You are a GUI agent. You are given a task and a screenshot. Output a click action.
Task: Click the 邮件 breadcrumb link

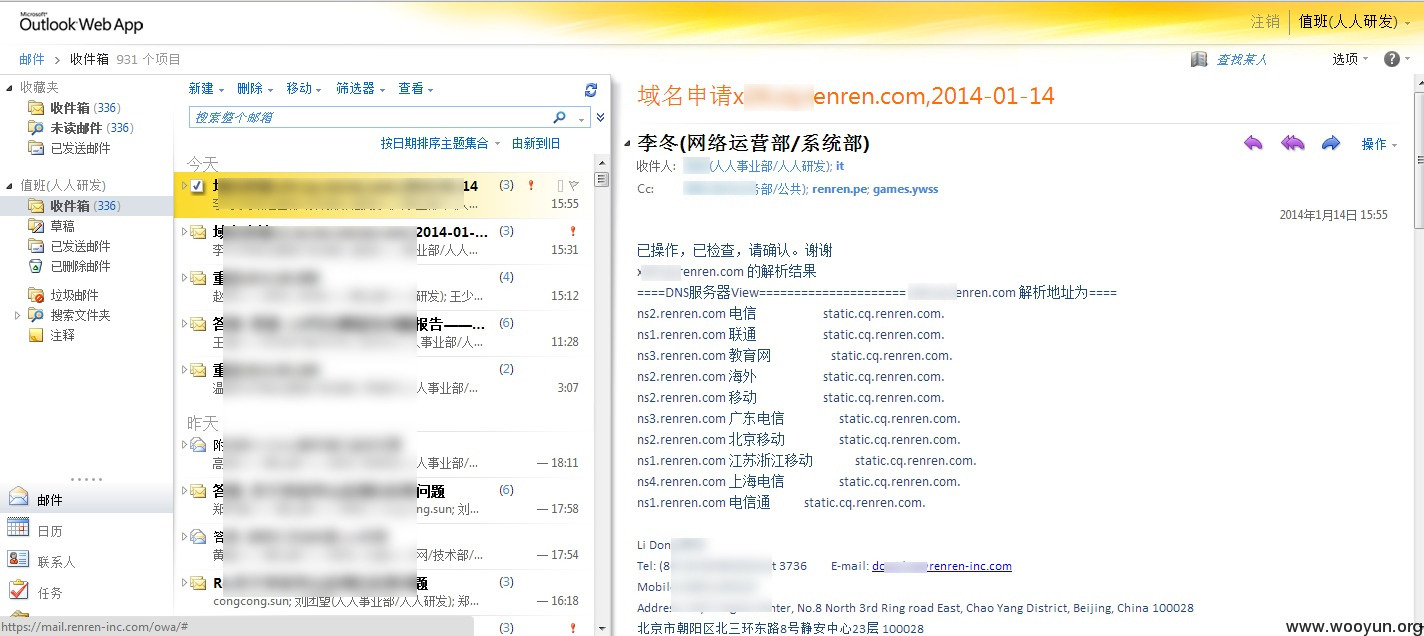(32, 60)
